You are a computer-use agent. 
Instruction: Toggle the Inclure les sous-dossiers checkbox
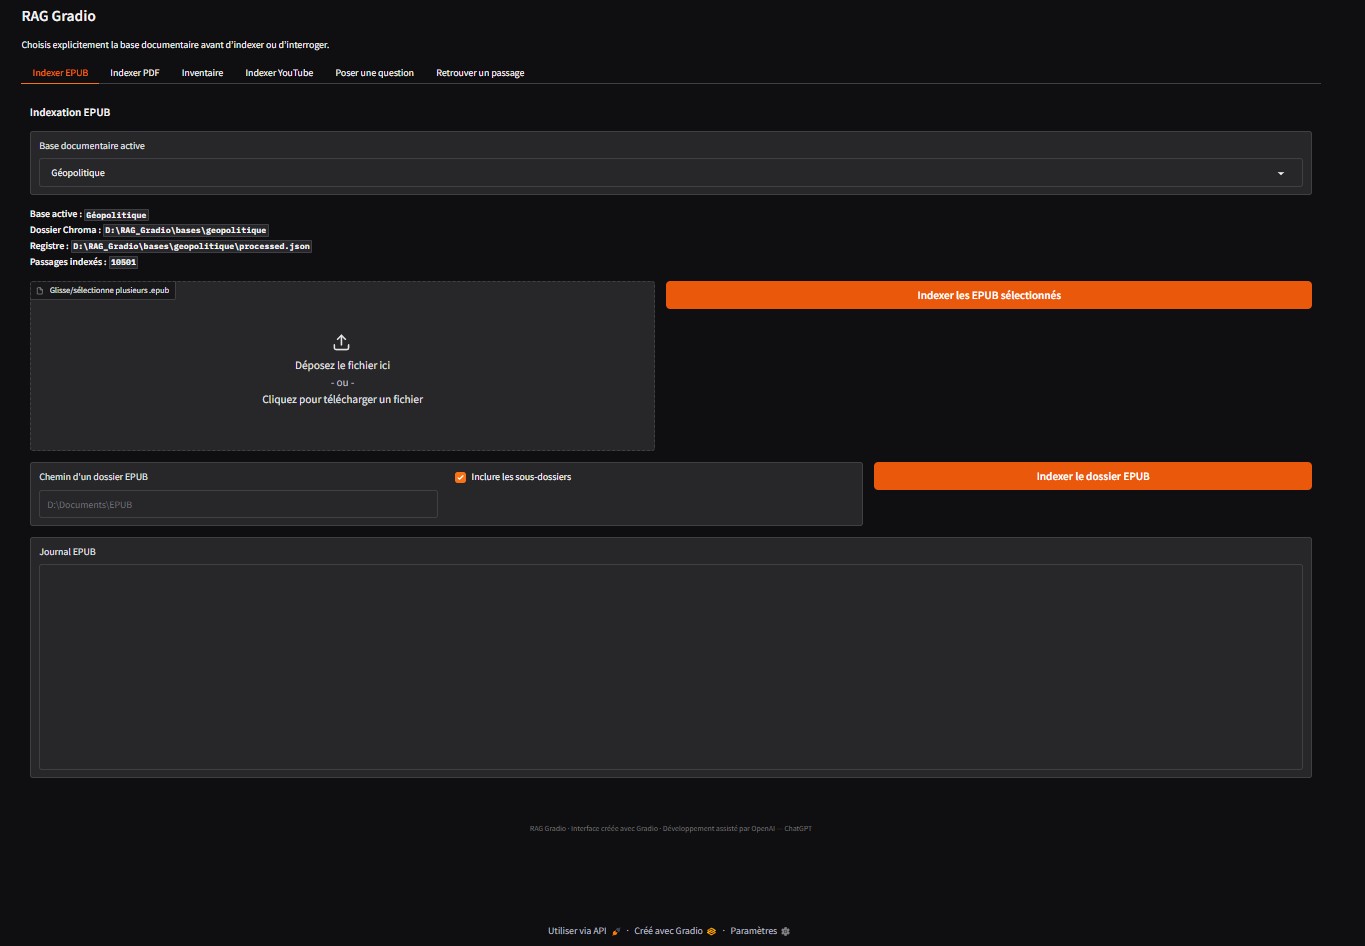click(x=461, y=477)
